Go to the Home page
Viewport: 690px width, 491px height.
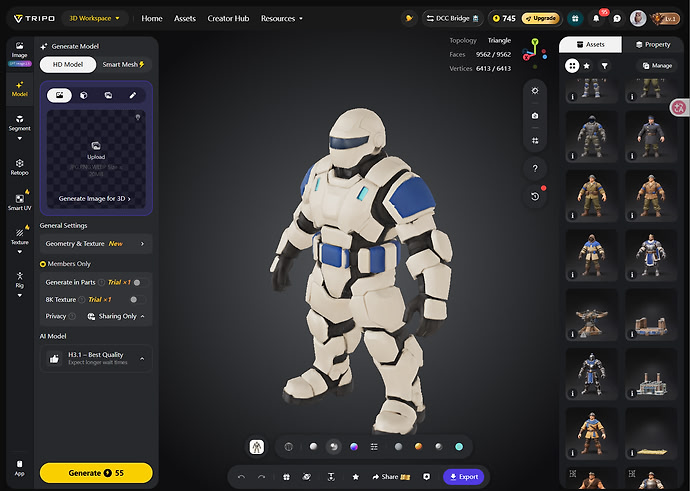[x=151, y=18]
